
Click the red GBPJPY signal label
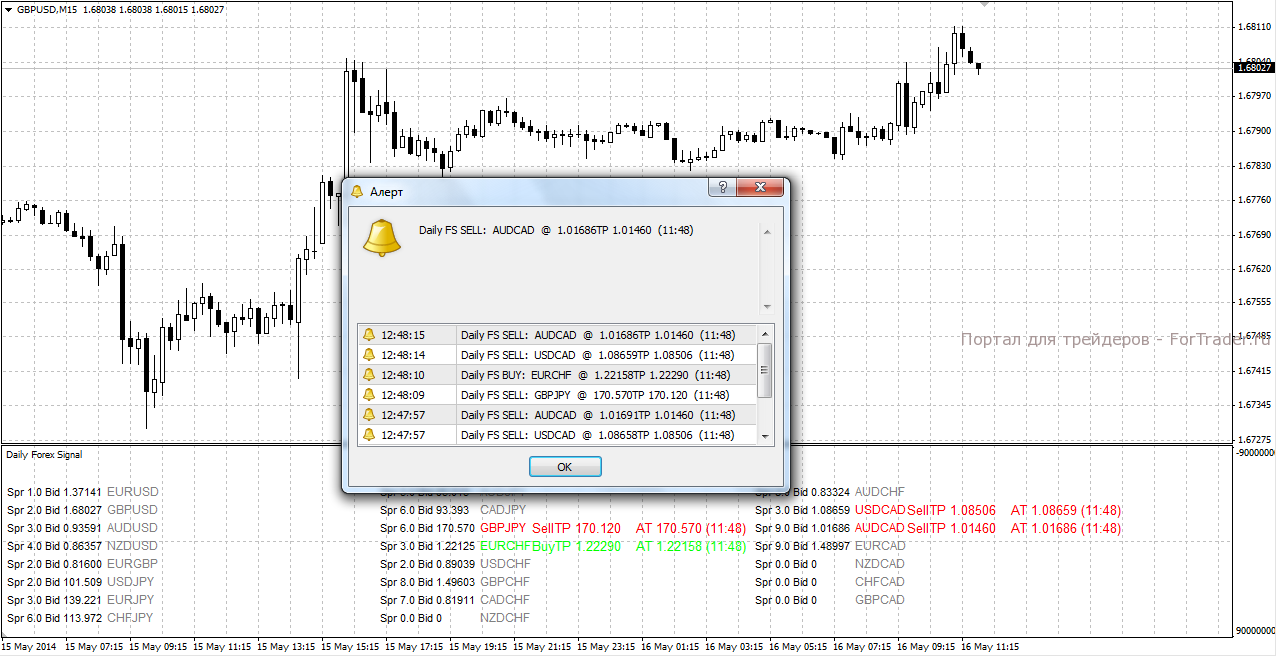503,528
